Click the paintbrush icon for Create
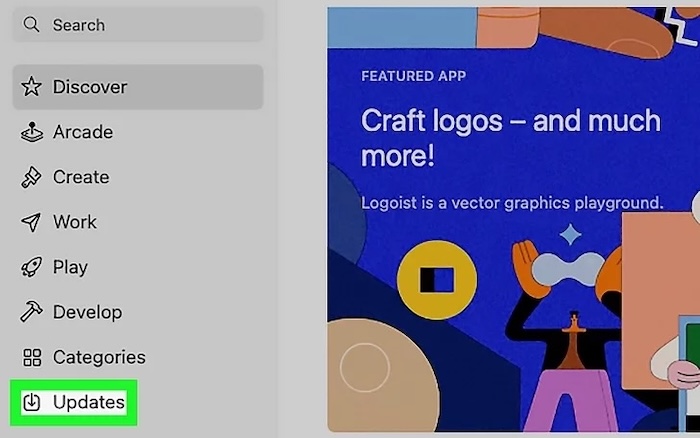 click(32, 177)
